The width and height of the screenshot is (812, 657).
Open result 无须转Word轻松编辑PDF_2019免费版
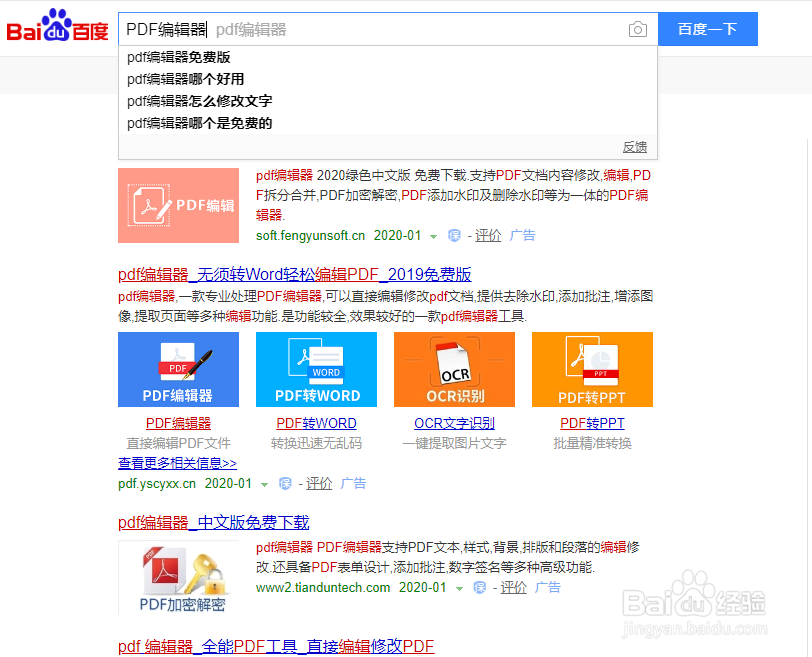[x=295, y=274]
